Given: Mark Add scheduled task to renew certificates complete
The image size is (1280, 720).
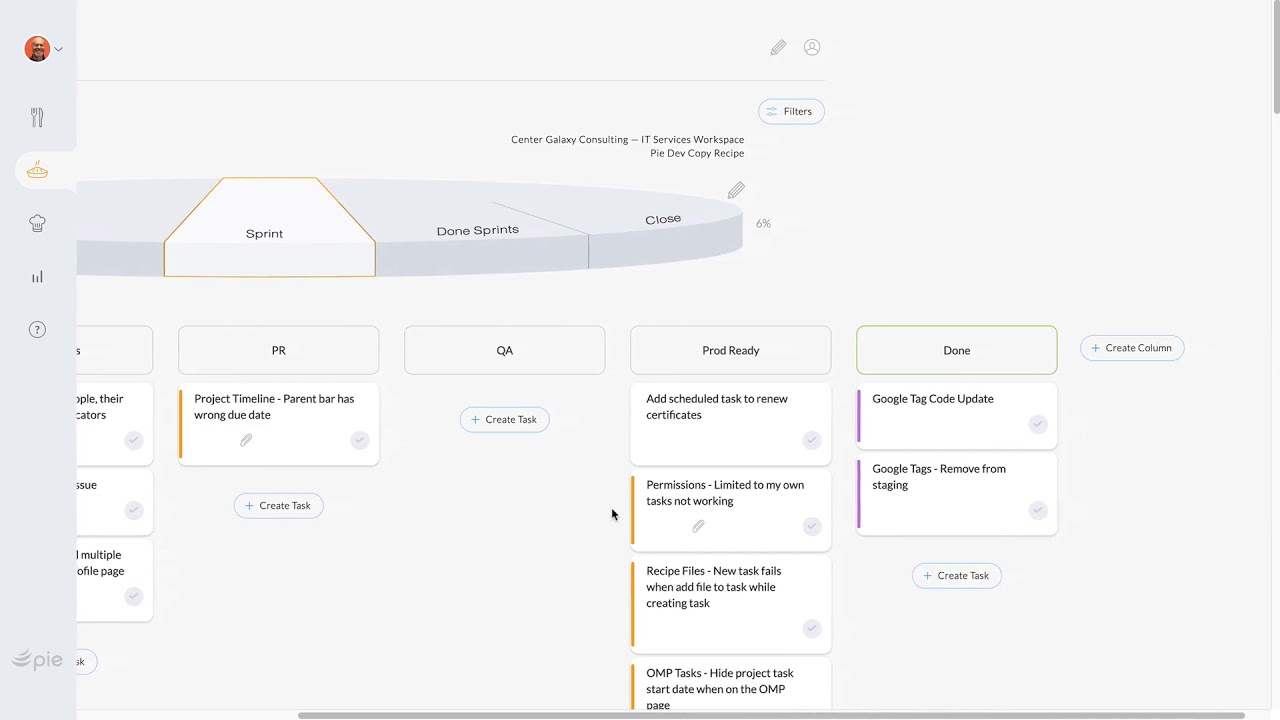Looking at the screenshot, I should coord(812,440).
